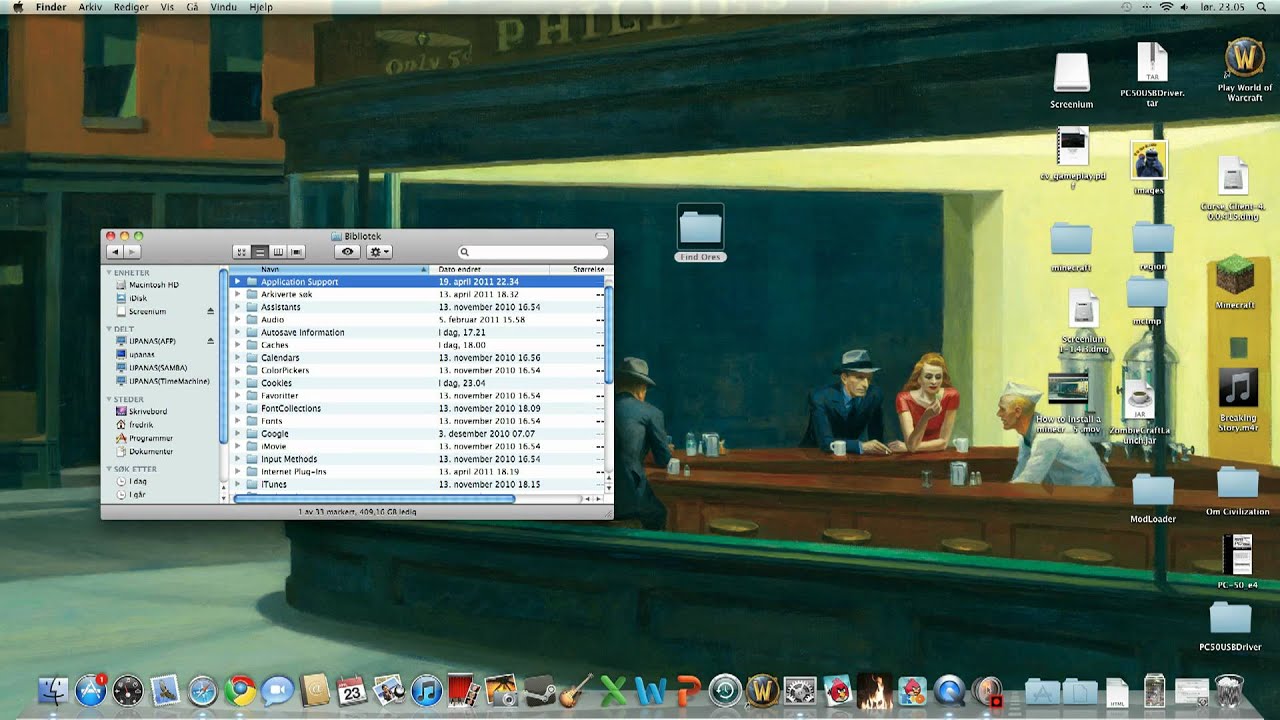This screenshot has width=1280, height=720.
Task: Switch Finder to column view
Action: [x=277, y=252]
